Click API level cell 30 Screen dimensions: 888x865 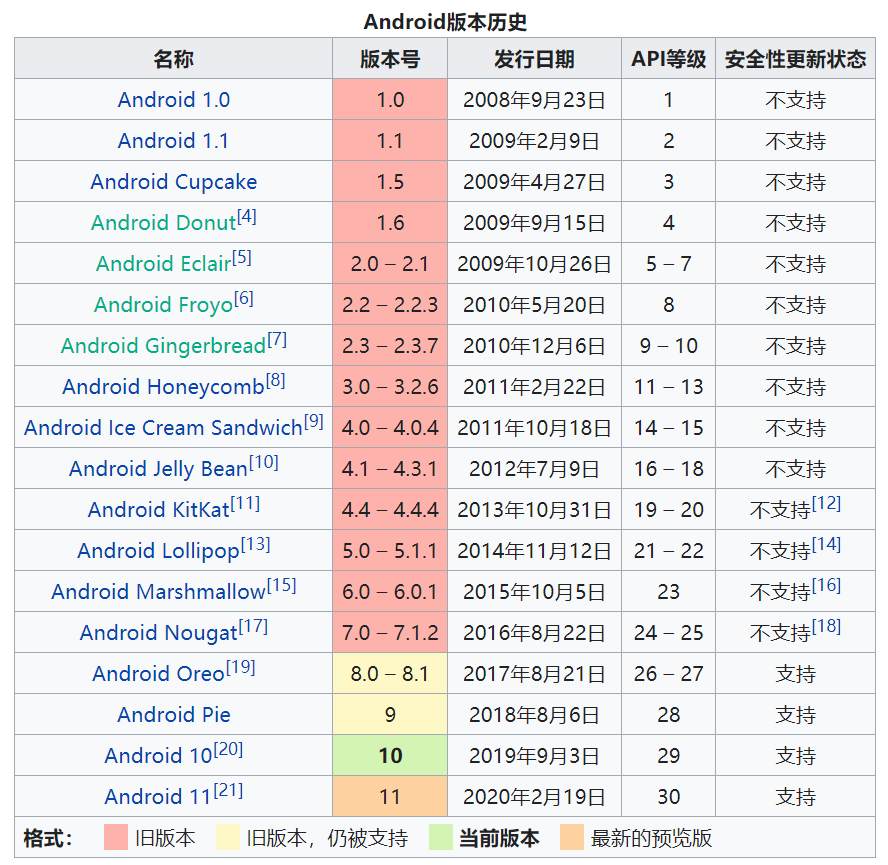[668, 797]
